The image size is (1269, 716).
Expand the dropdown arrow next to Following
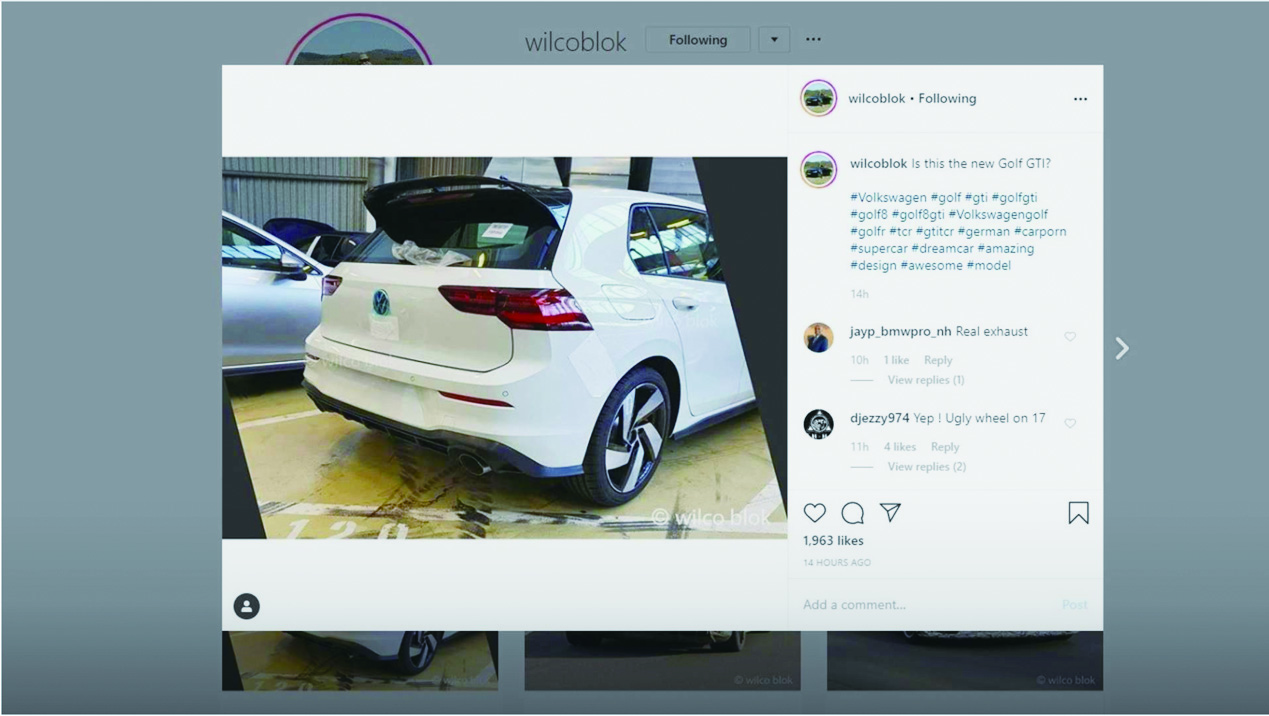pyautogui.click(x=774, y=40)
